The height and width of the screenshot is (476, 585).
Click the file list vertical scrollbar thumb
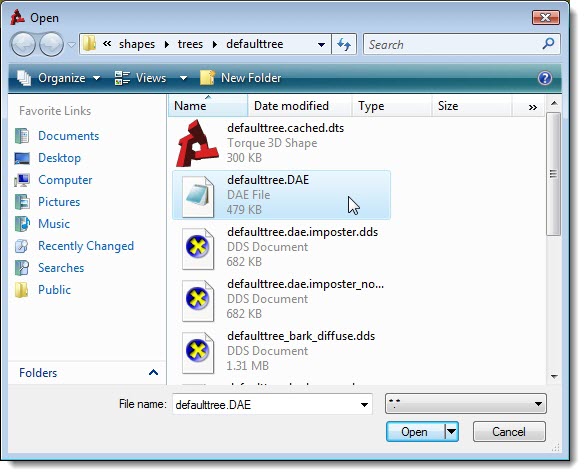554,174
